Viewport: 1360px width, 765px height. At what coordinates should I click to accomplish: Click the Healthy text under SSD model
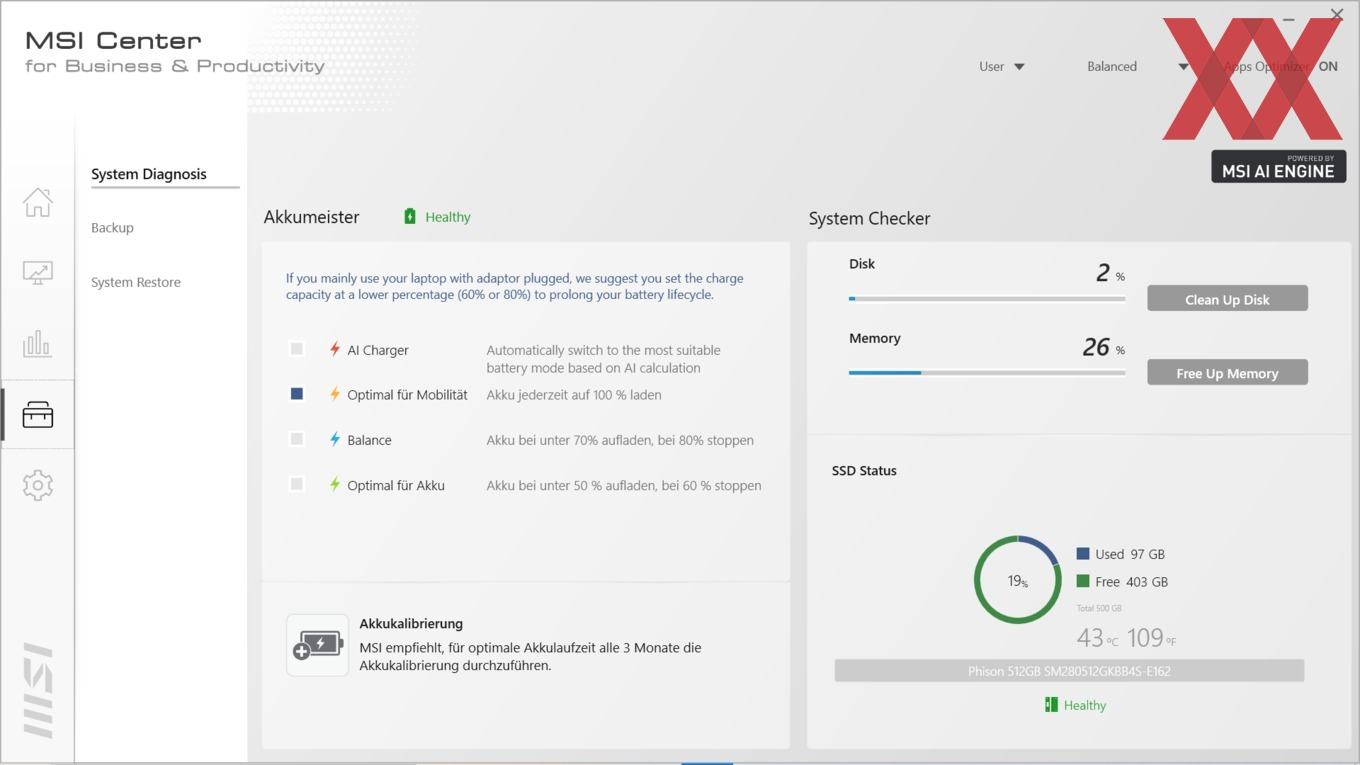[1085, 705]
